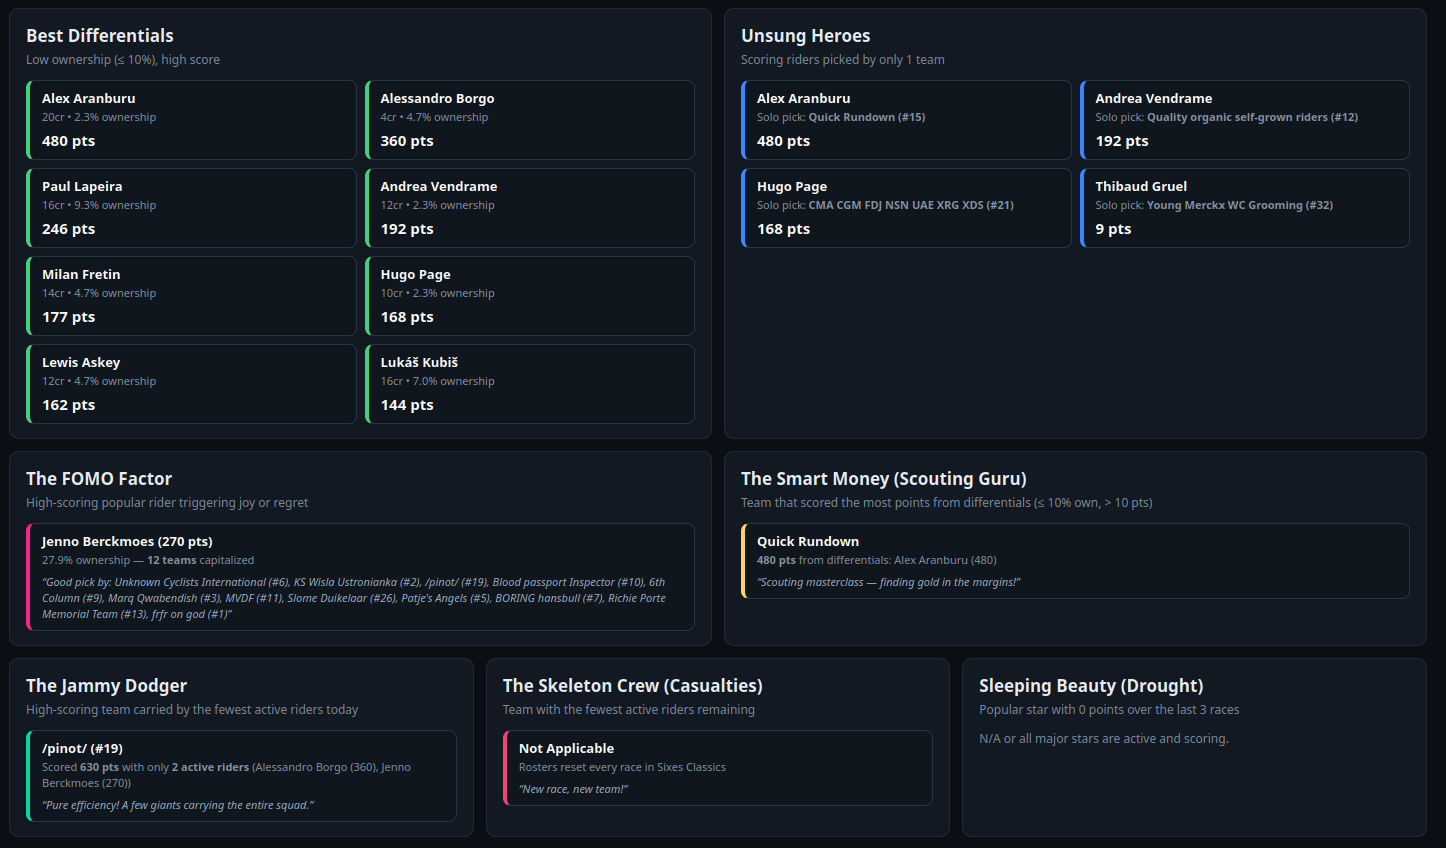Select Andrea Vendrame 12cr differential card
Image resolution: width=1446 pixels, height=848 pixels.
tap(530, 208)
